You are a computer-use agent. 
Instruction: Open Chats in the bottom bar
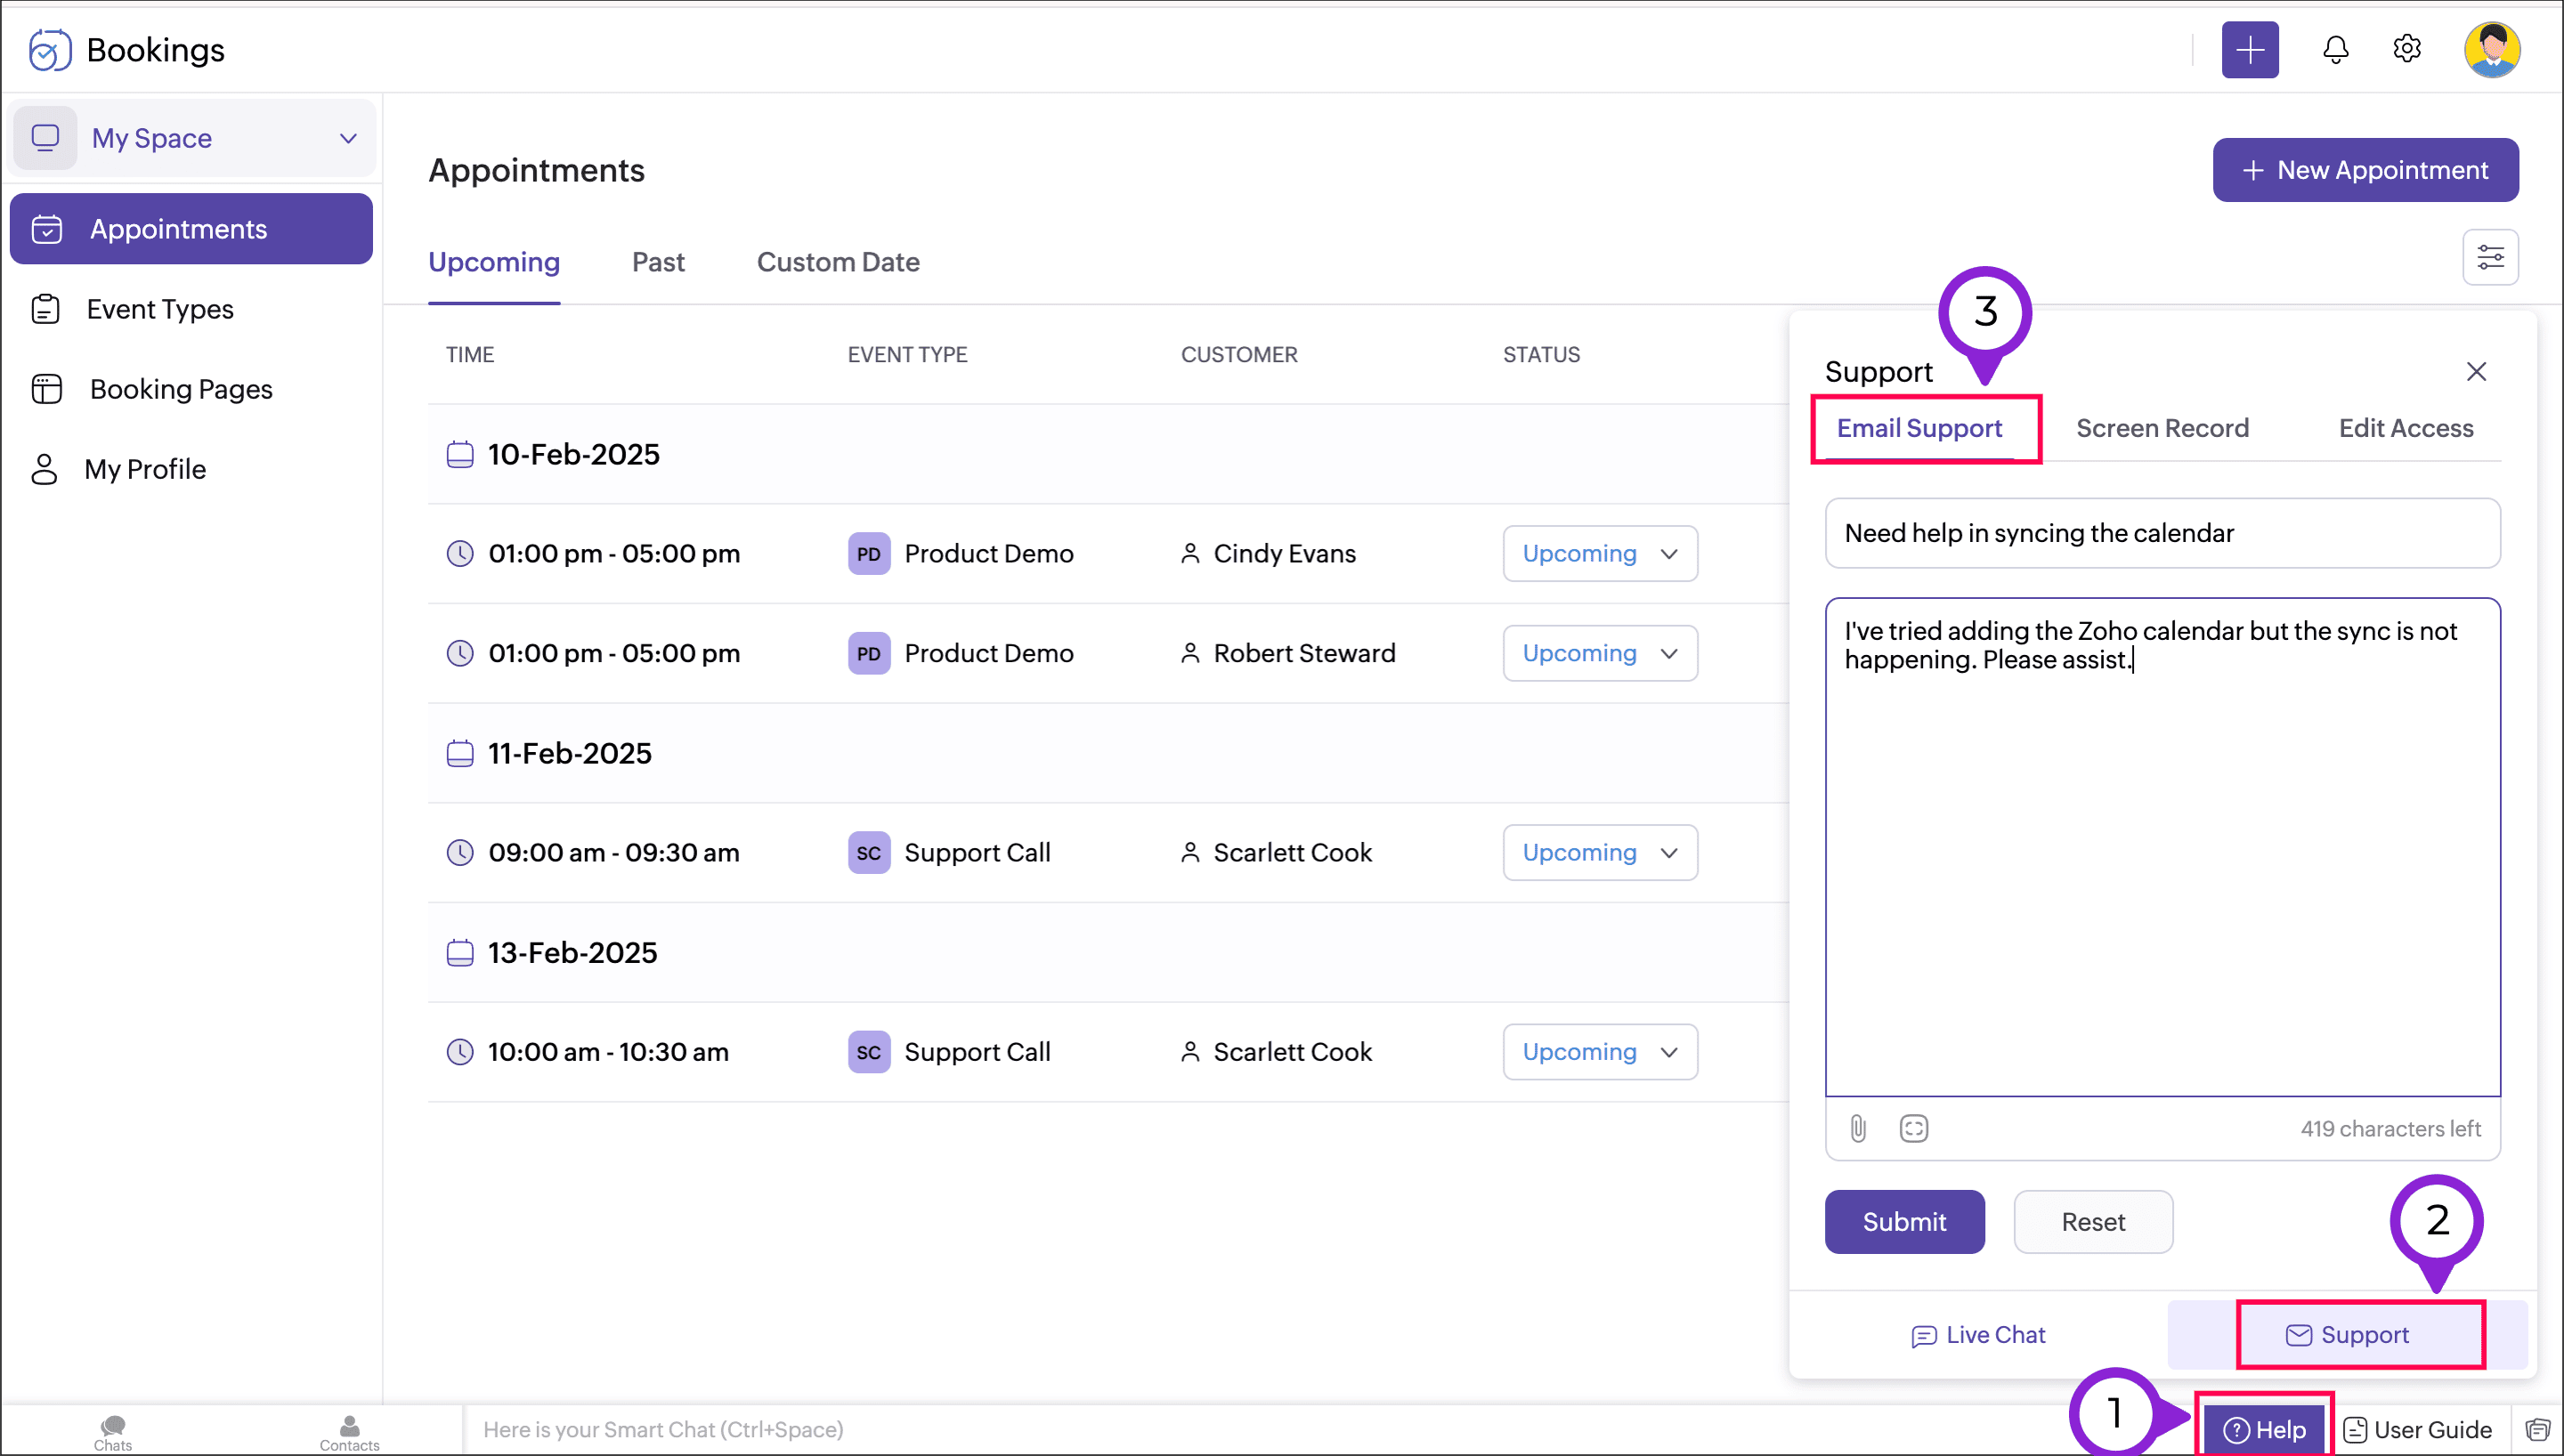coord(113,1432)
